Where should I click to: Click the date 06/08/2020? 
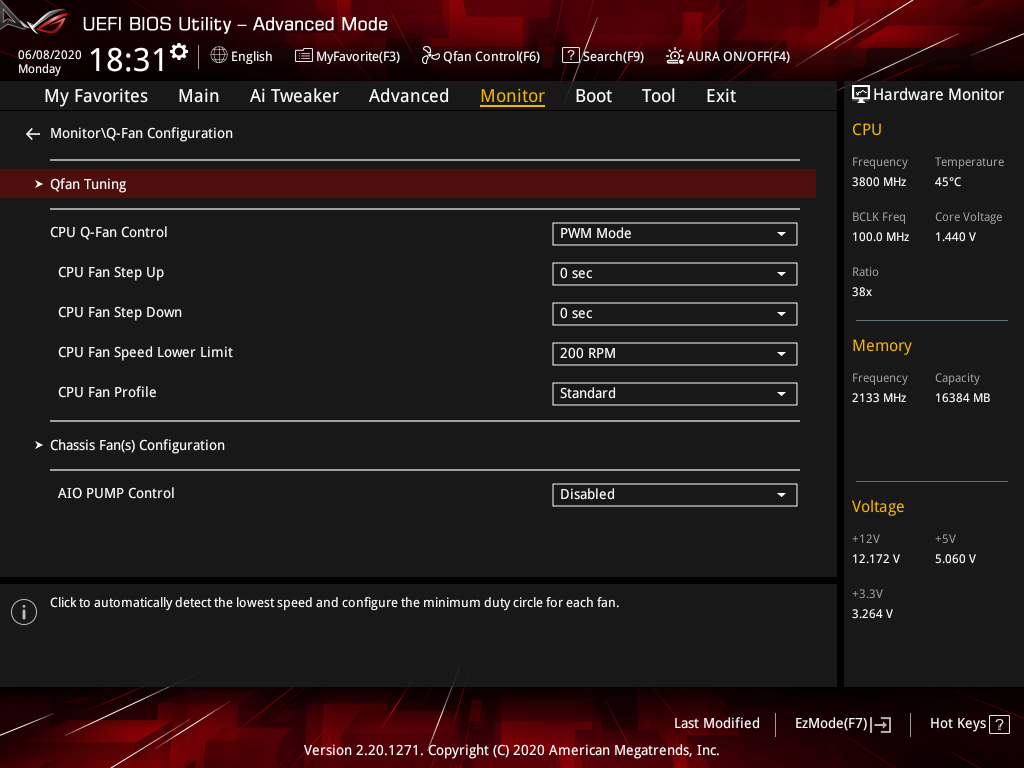pos(50,55)
